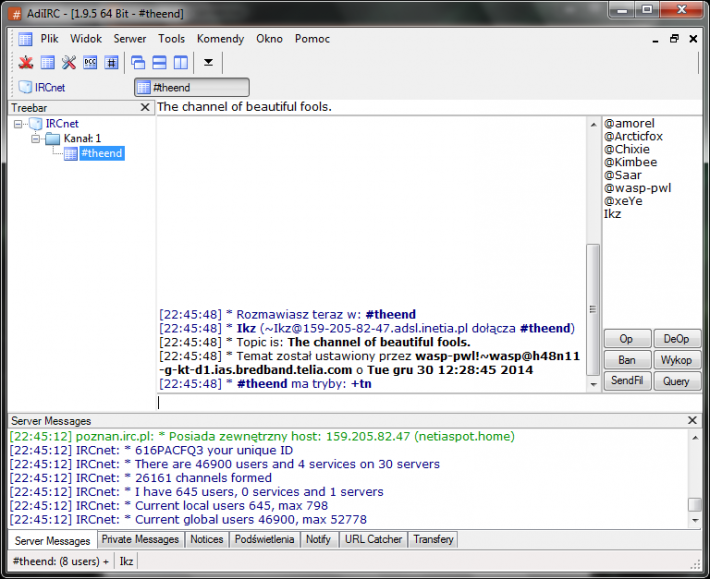This screenshot has height=579, width=710.
Task: Switch to Notices tab
Action: (206, 539)
